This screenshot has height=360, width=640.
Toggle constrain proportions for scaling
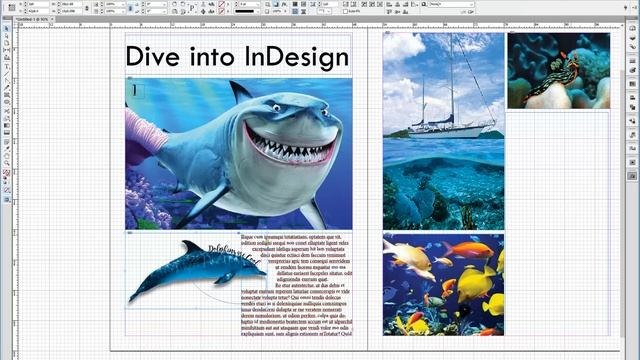131,8
